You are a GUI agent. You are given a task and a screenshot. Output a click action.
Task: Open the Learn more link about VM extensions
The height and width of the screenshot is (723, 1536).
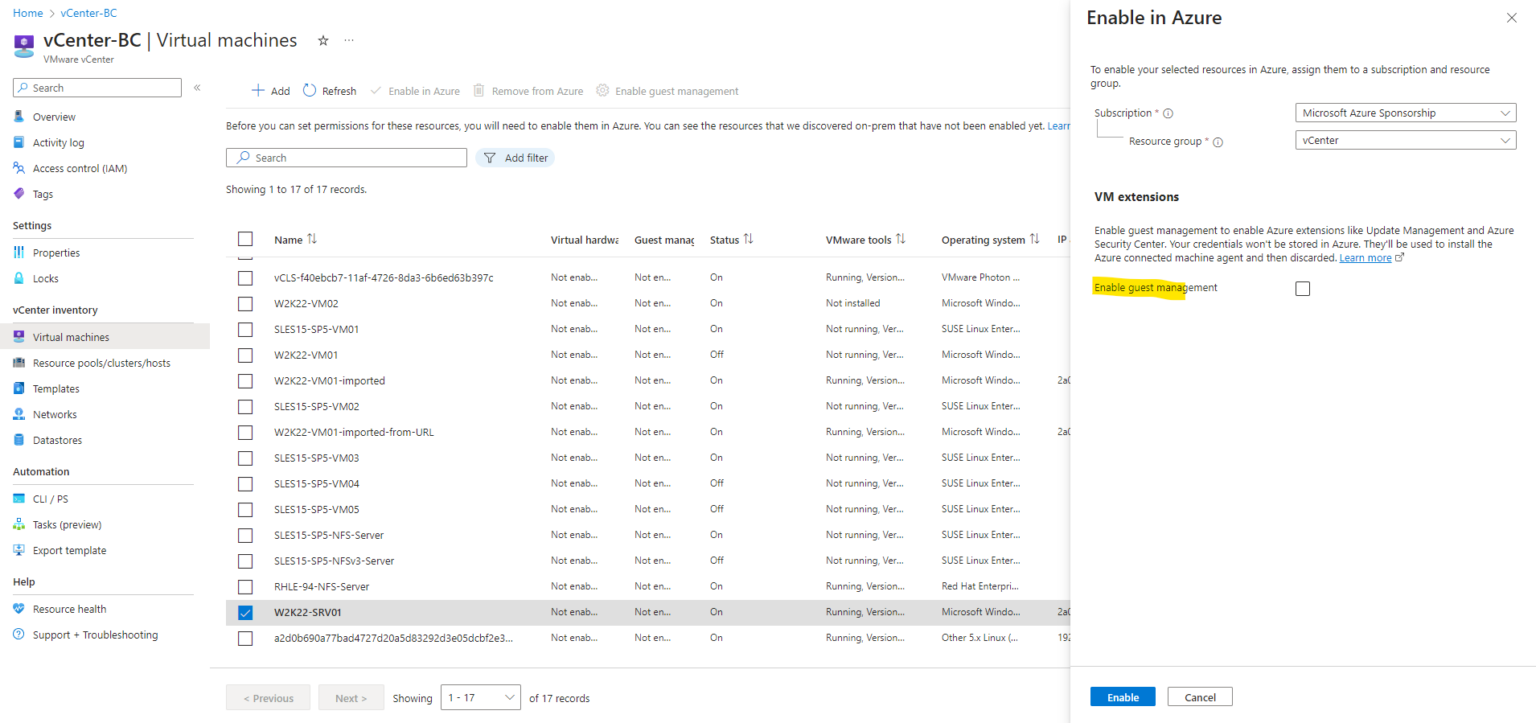click(1366, 257)
